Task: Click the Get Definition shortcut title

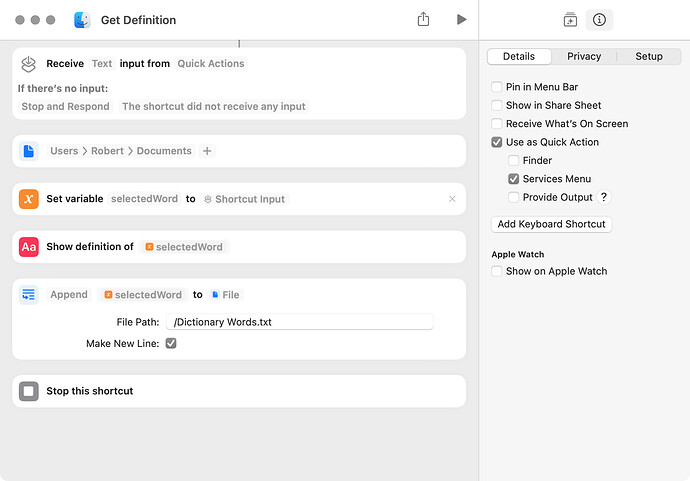Action: [x=138, y=20]
